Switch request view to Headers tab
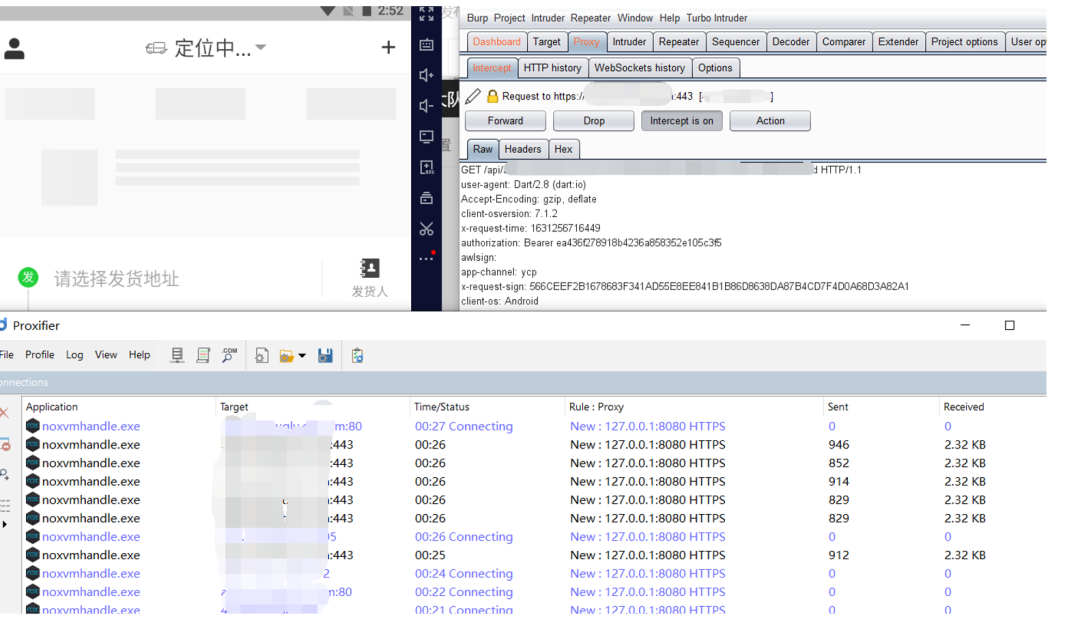 pos(523,149)
